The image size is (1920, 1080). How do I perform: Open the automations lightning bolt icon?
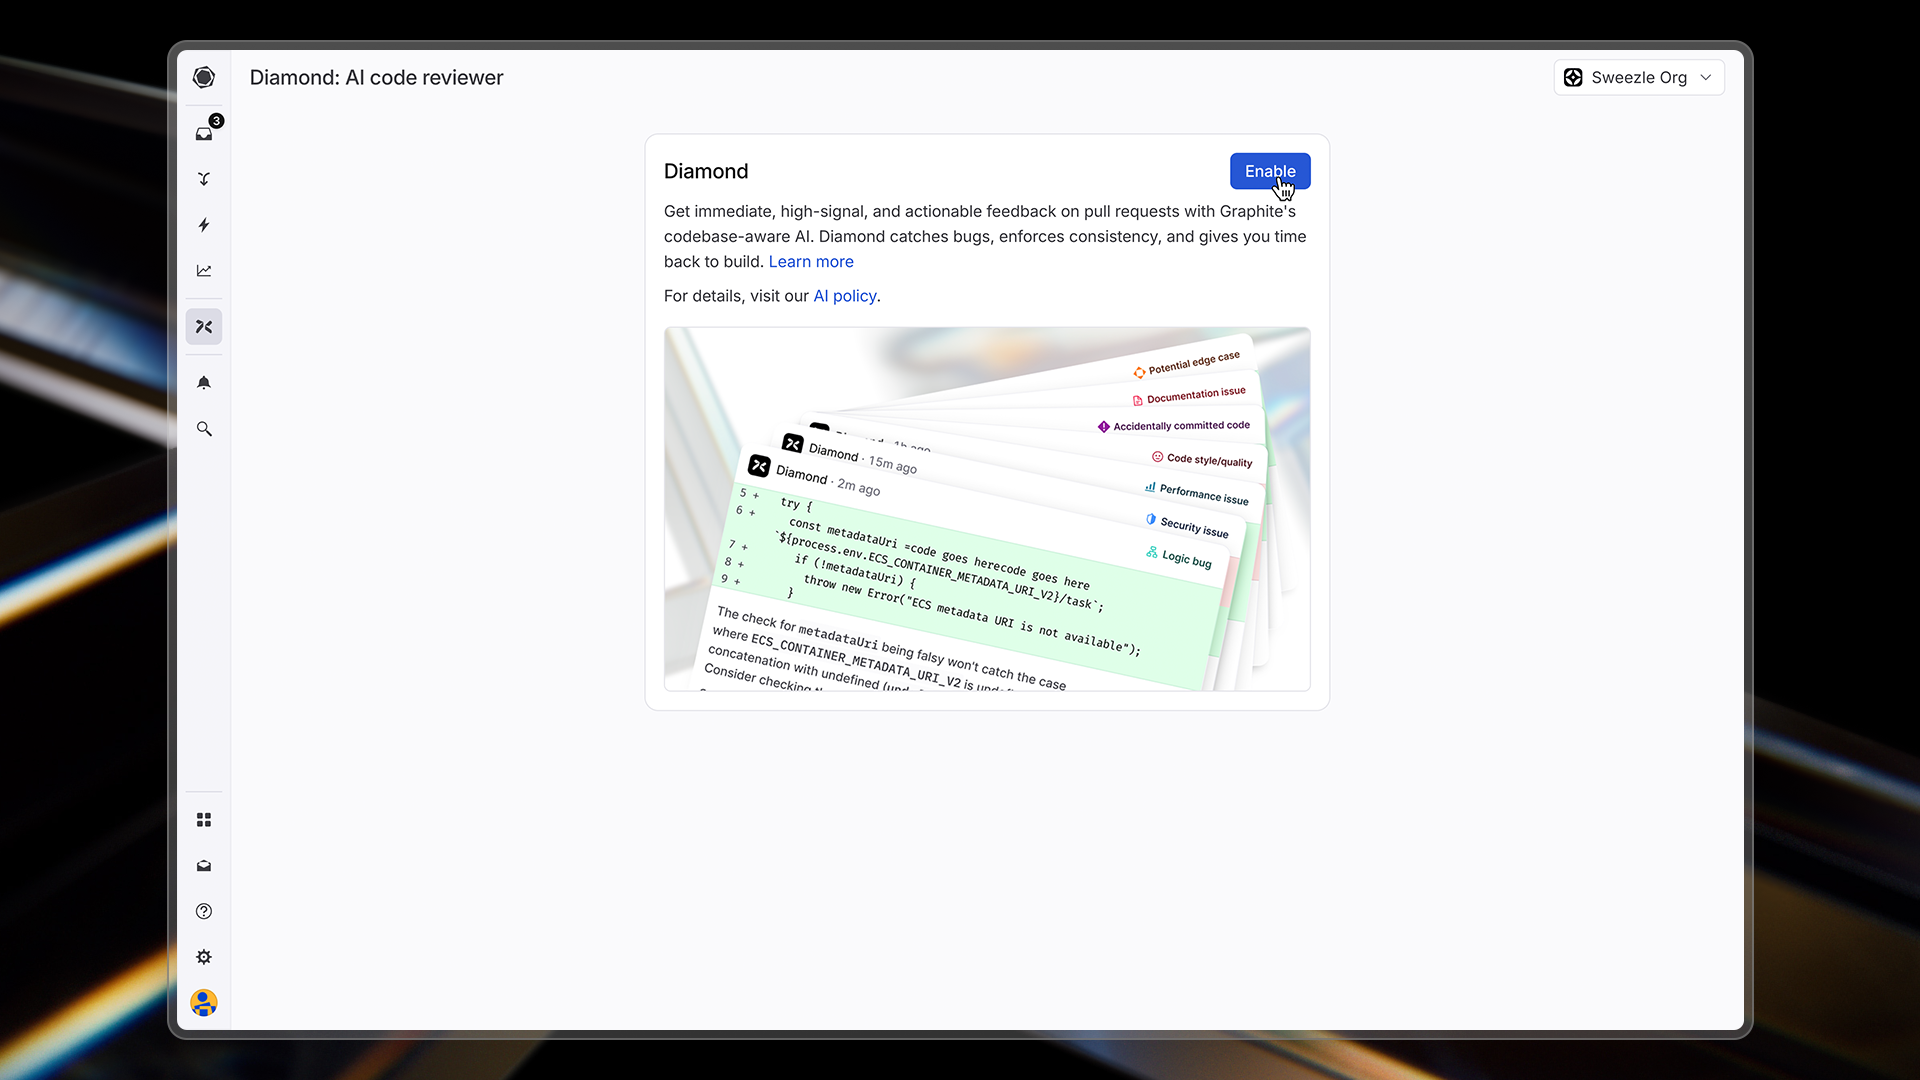point(204,225)
